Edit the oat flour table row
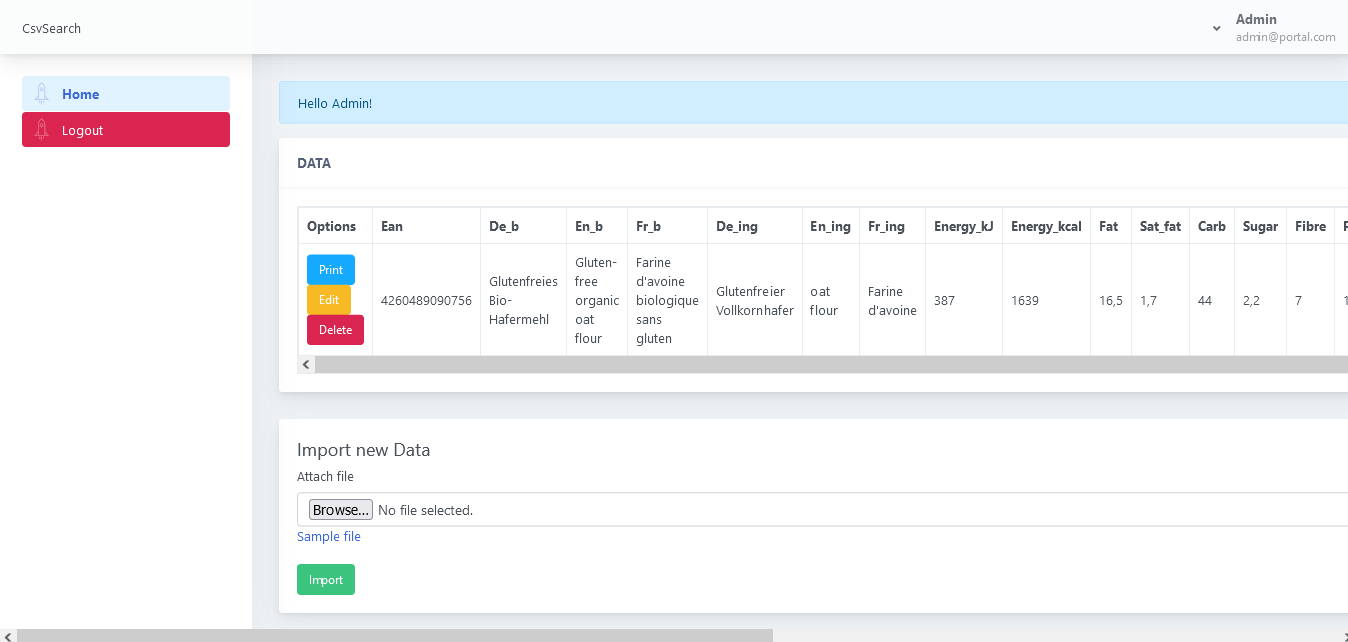This screenshot has height=642, width=1348. 329,299
